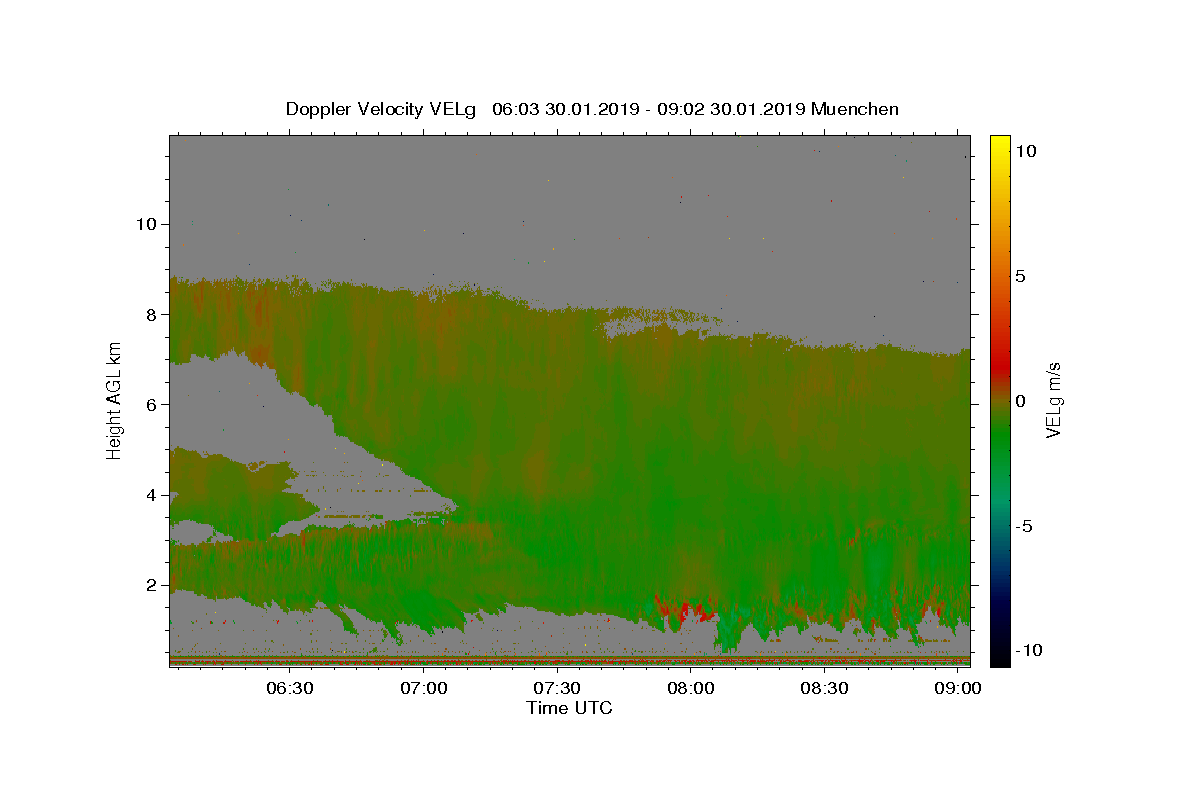This screenshot has height=800, width=1200.
Task: Click the '08:30' time tick label
Action: (825, 689)
